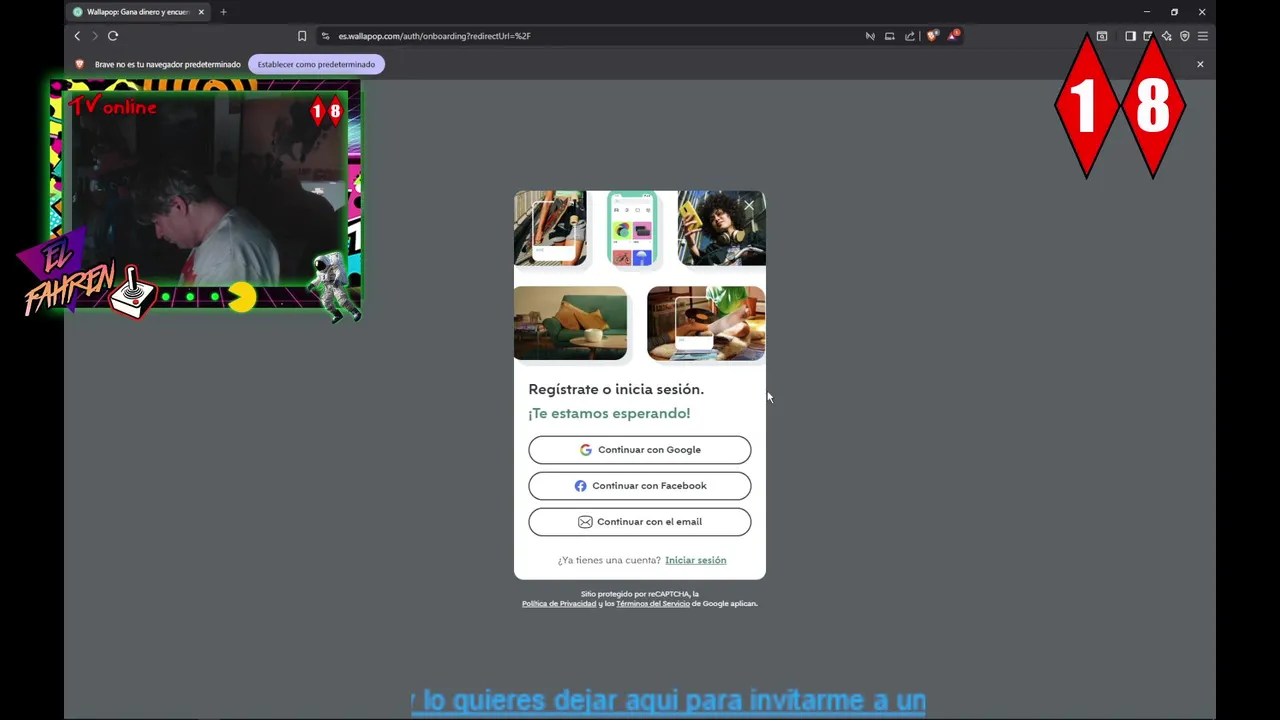Open a new tab
The width and height of the screenshot is (1280, 720).
tap(223, 12)
